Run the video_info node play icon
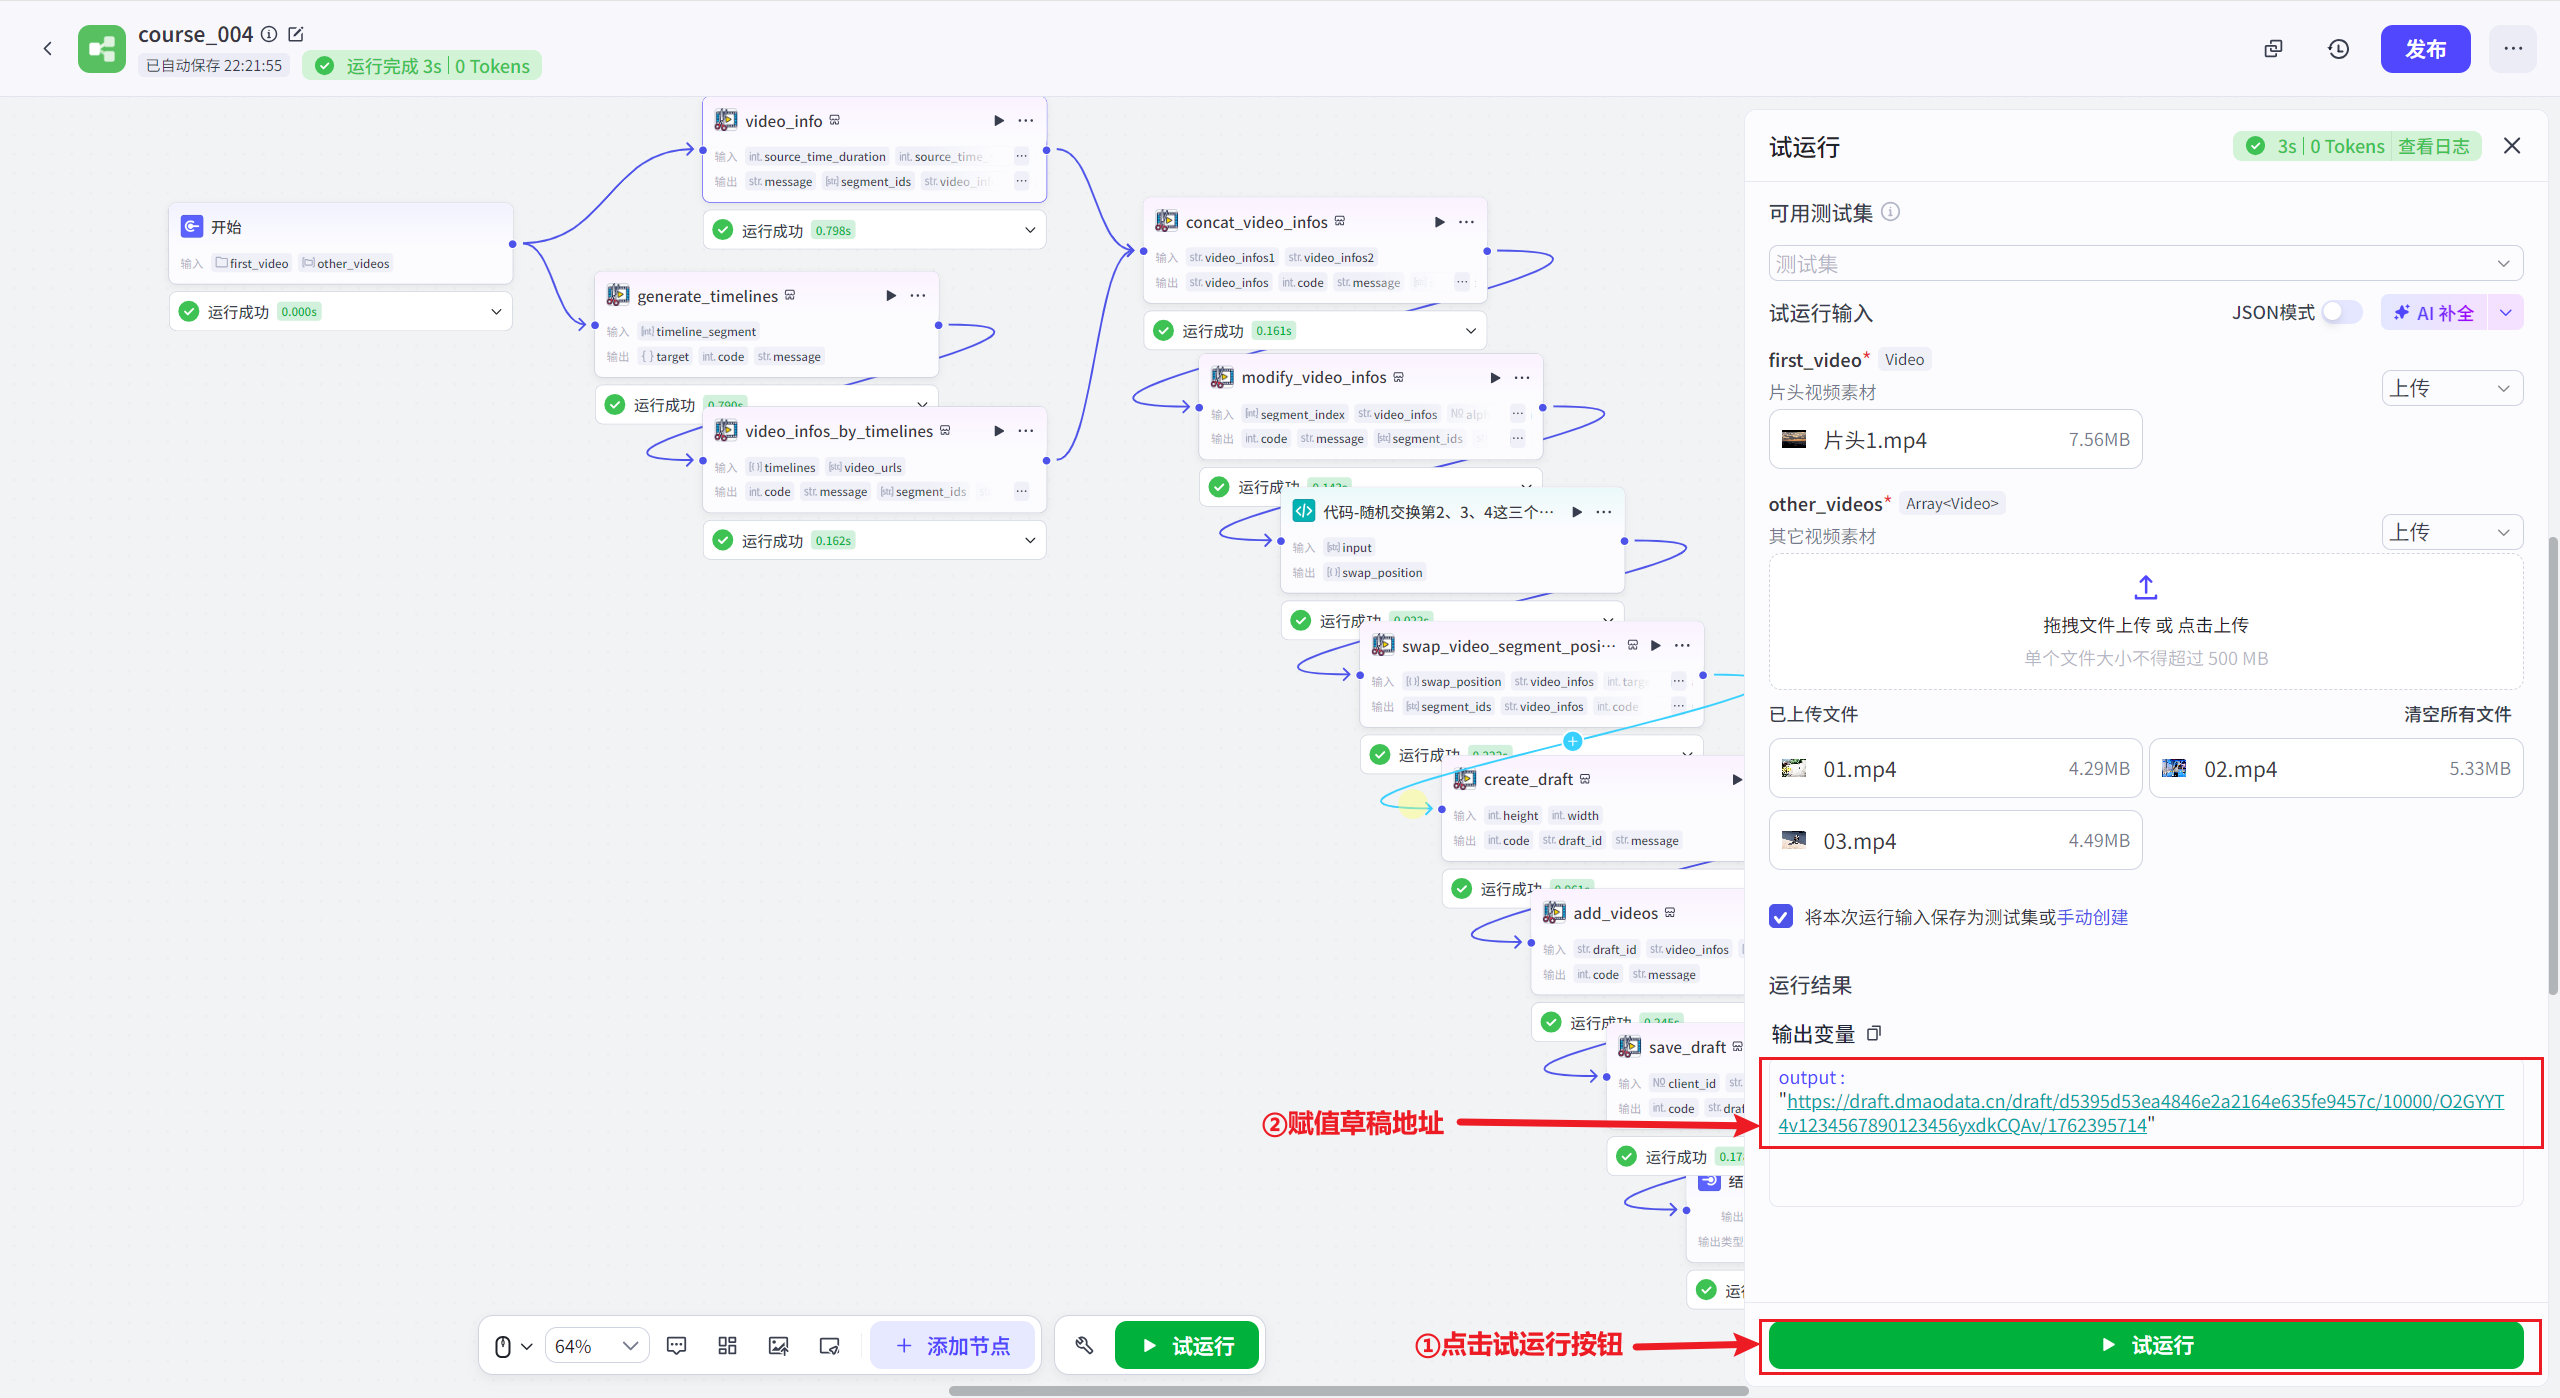Screen dimensions: 2560x1398 tap(998, 121)
